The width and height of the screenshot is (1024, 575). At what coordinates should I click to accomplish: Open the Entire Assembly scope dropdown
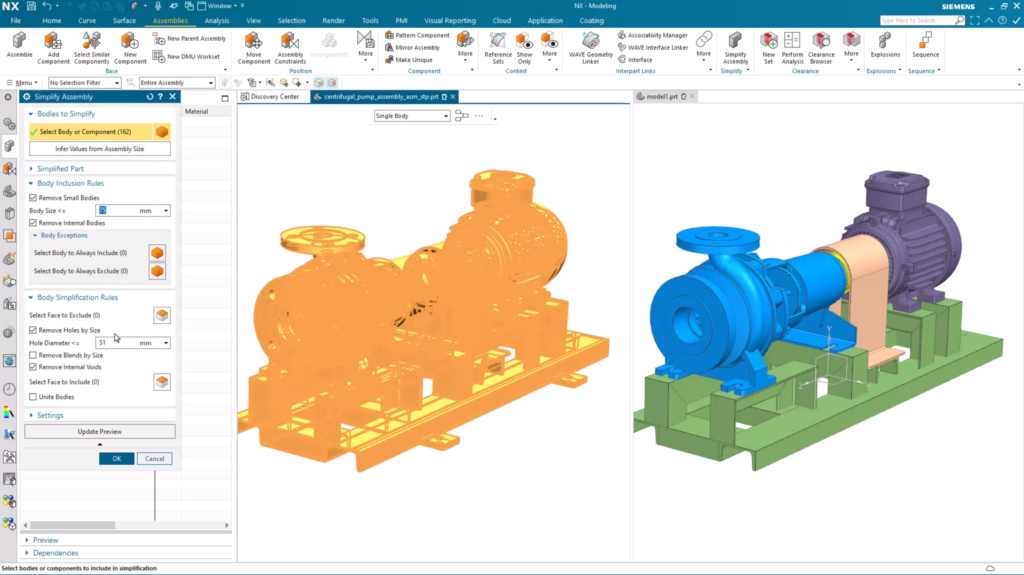[175, 83]
